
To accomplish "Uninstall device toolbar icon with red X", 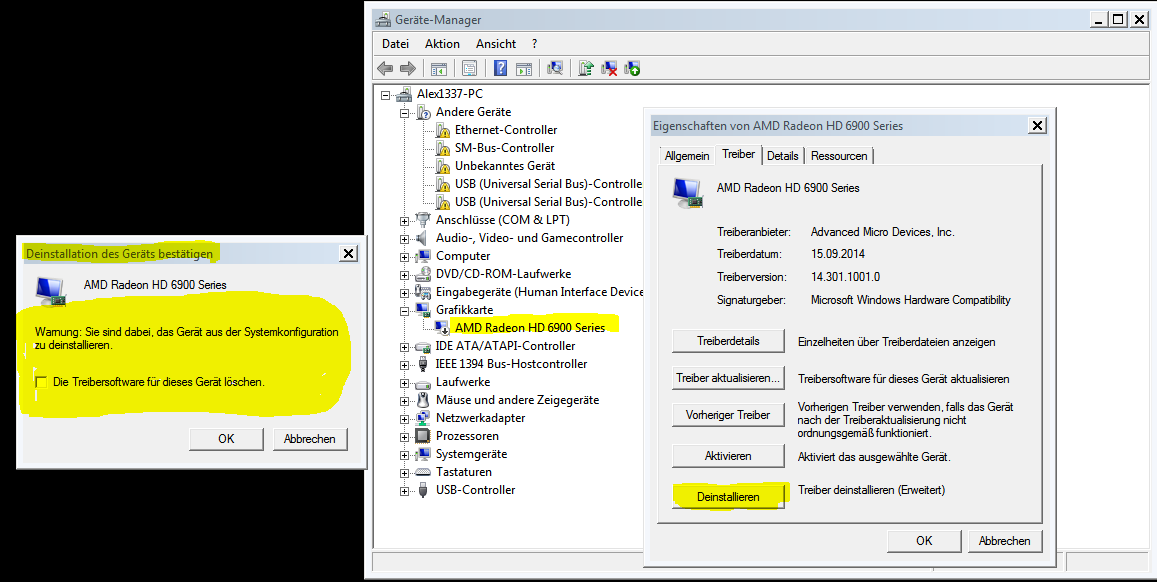I will (609, 69).
